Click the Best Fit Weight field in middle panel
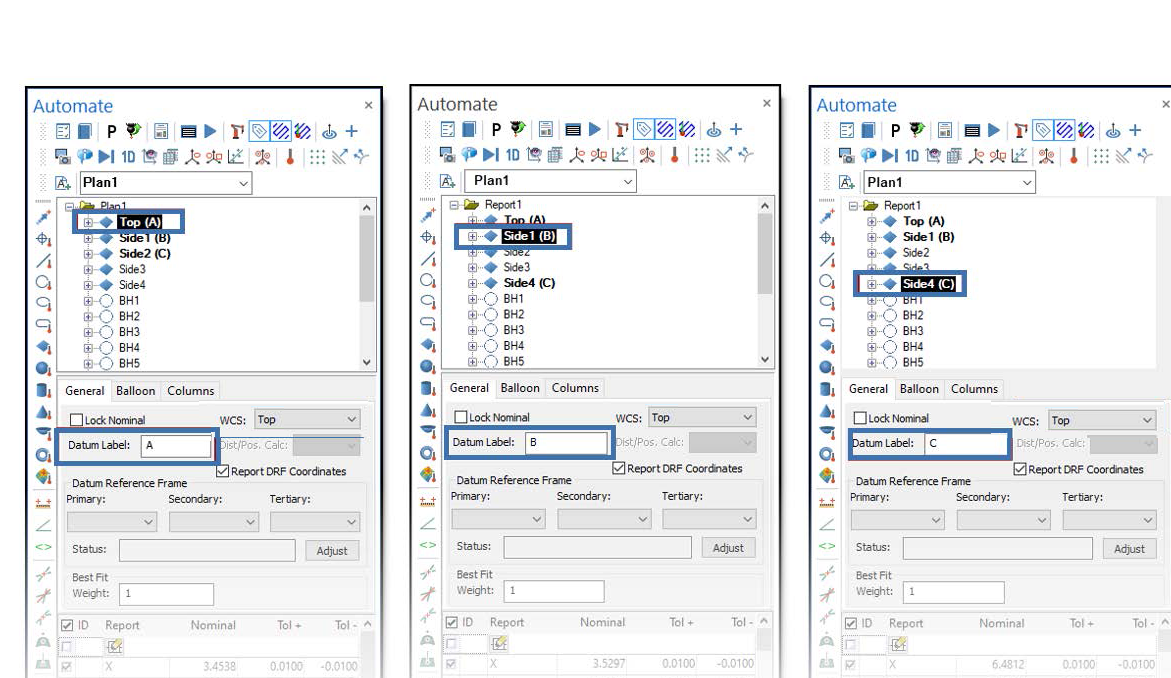The image size is (1171, 678). (554, 591)
